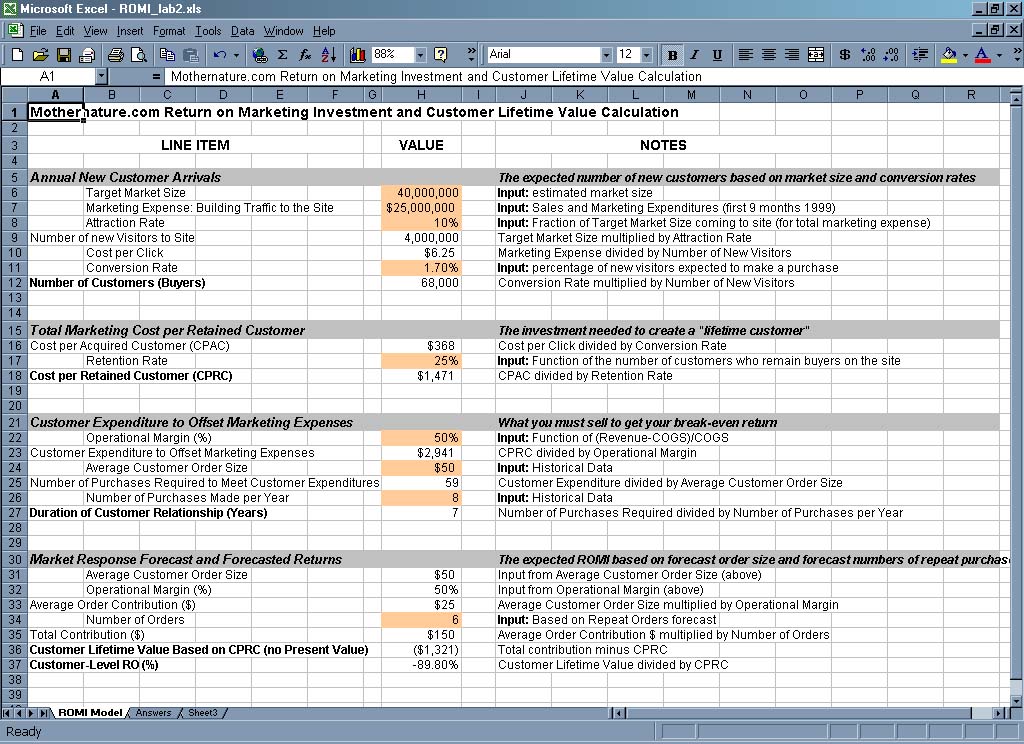The height and width of the screenshot is (744, 1024).
Task: Create a new workbook with the New icon
Action: tap(18, 55)
